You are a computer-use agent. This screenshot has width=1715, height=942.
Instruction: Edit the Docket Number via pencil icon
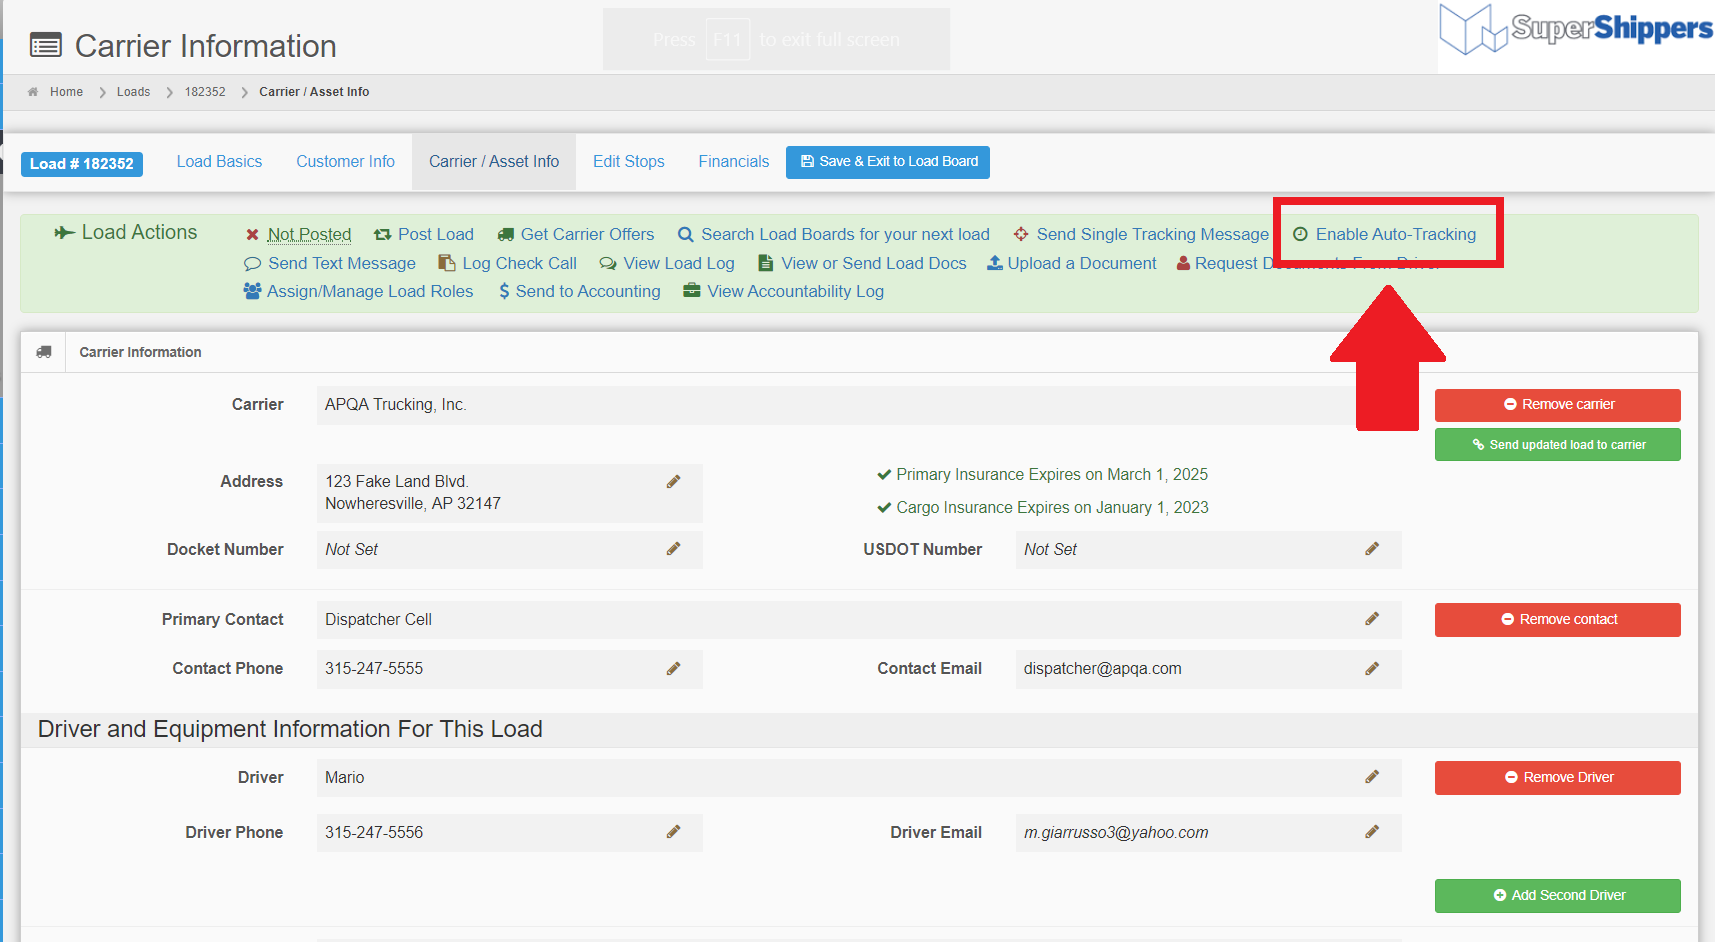[673, 549]
